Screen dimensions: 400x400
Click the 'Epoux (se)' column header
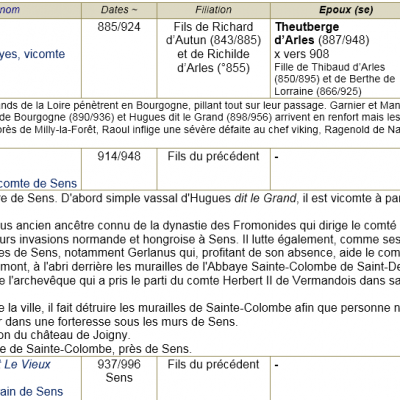346,10
